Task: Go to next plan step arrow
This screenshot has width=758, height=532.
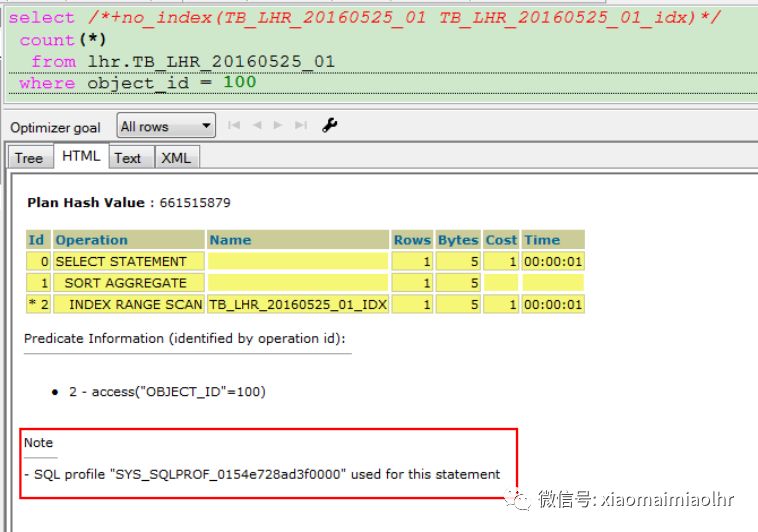Action: [x=278, y=125]
